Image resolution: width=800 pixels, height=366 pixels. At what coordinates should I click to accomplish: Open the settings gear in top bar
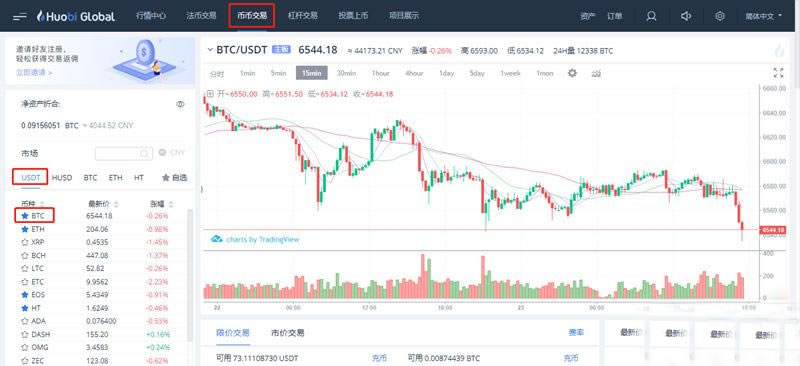click(720, 16)
